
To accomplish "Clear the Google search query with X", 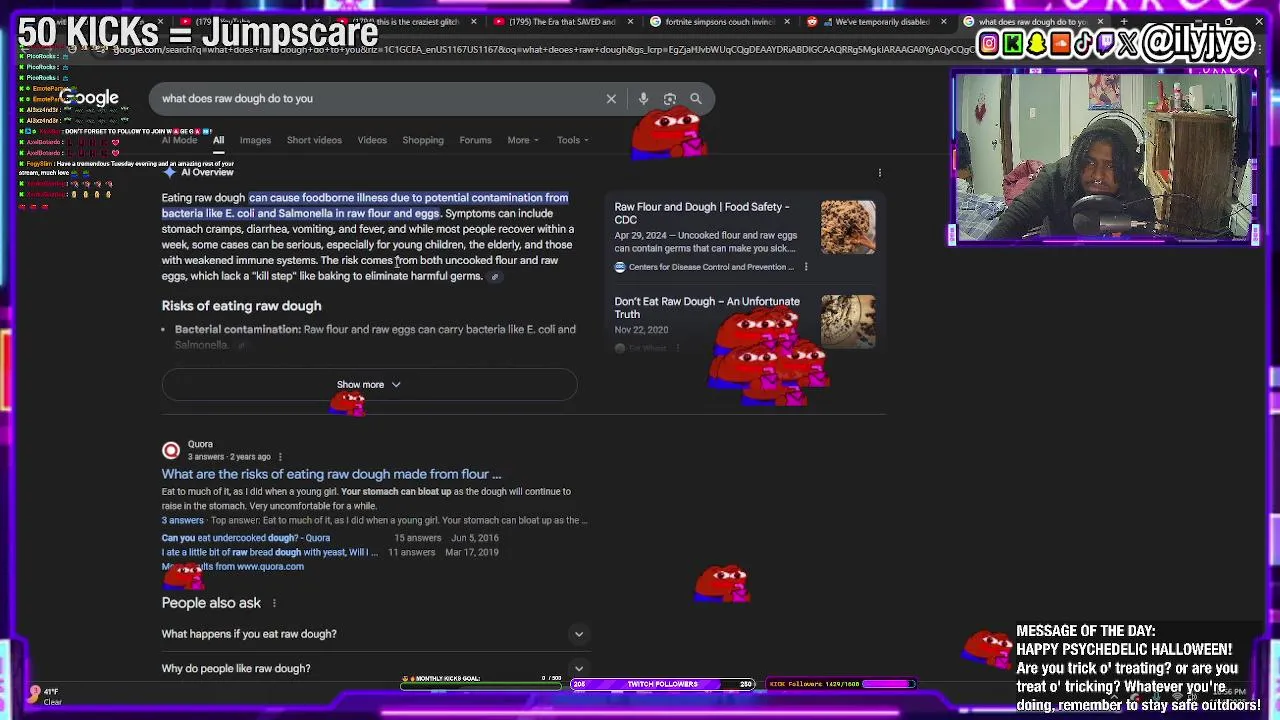I will [611, 99].
